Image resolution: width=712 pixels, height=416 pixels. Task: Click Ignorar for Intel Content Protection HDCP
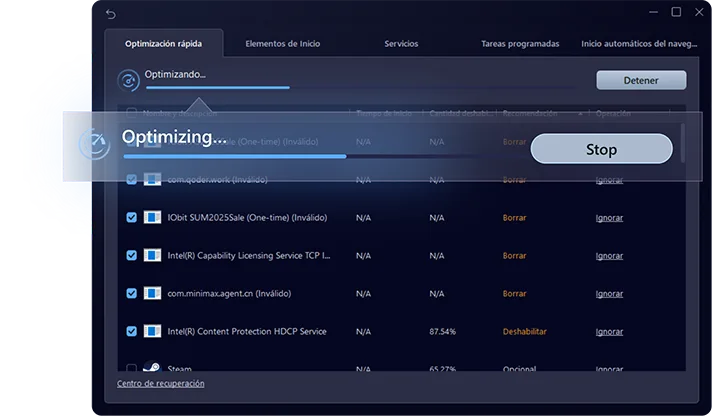point(609,332)
